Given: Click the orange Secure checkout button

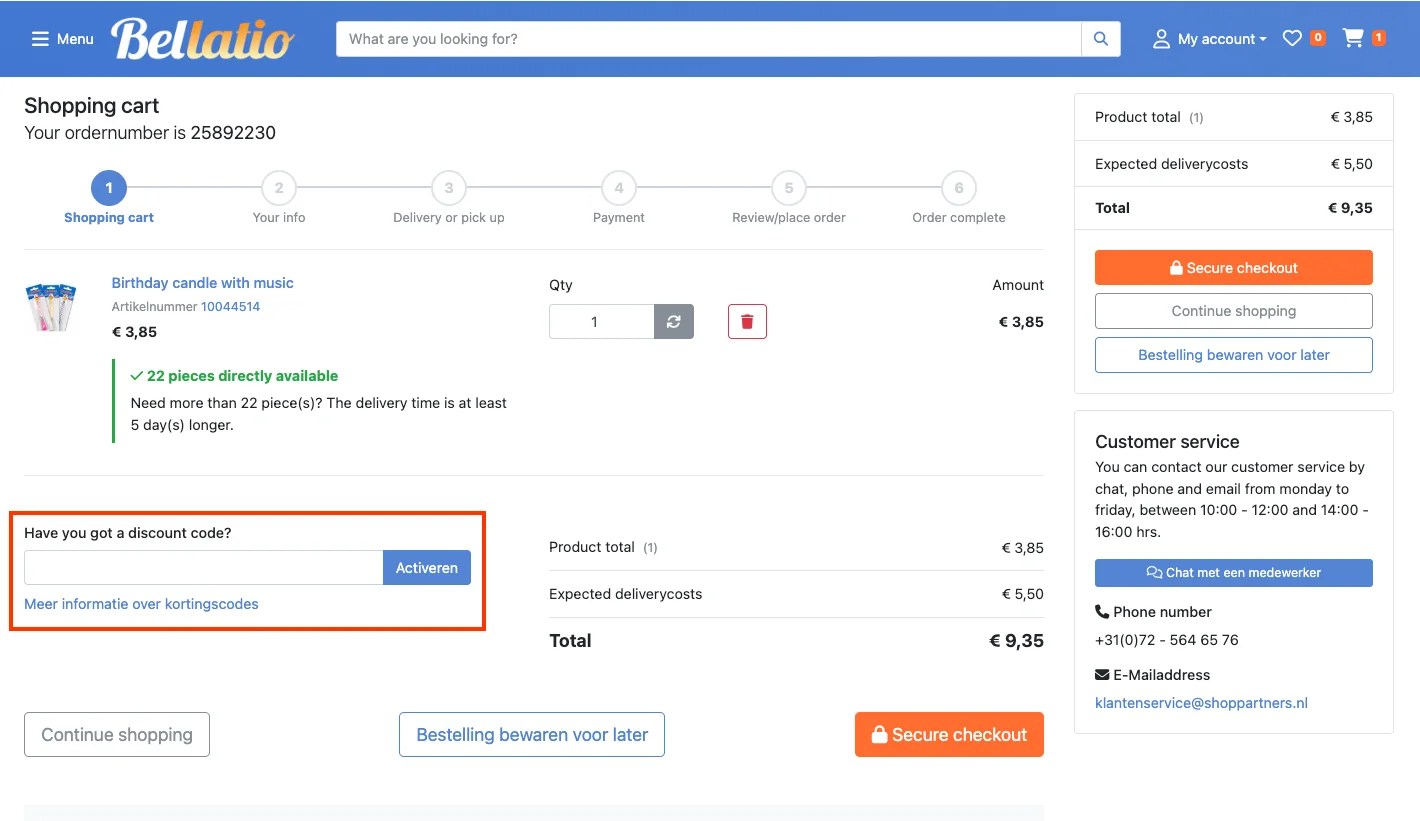Looking at the screenshot, I should [1233, 267].
